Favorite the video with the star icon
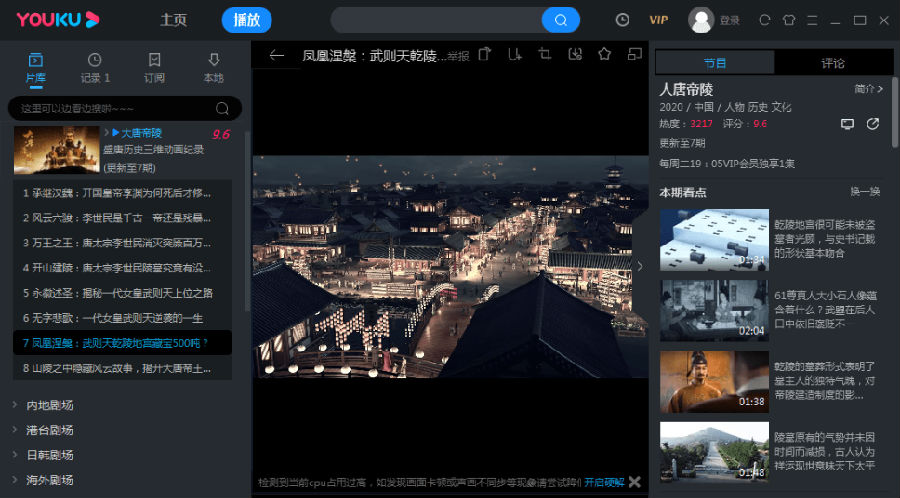The width and height of the screenshot is (900, 498). (x=604, y=54)
